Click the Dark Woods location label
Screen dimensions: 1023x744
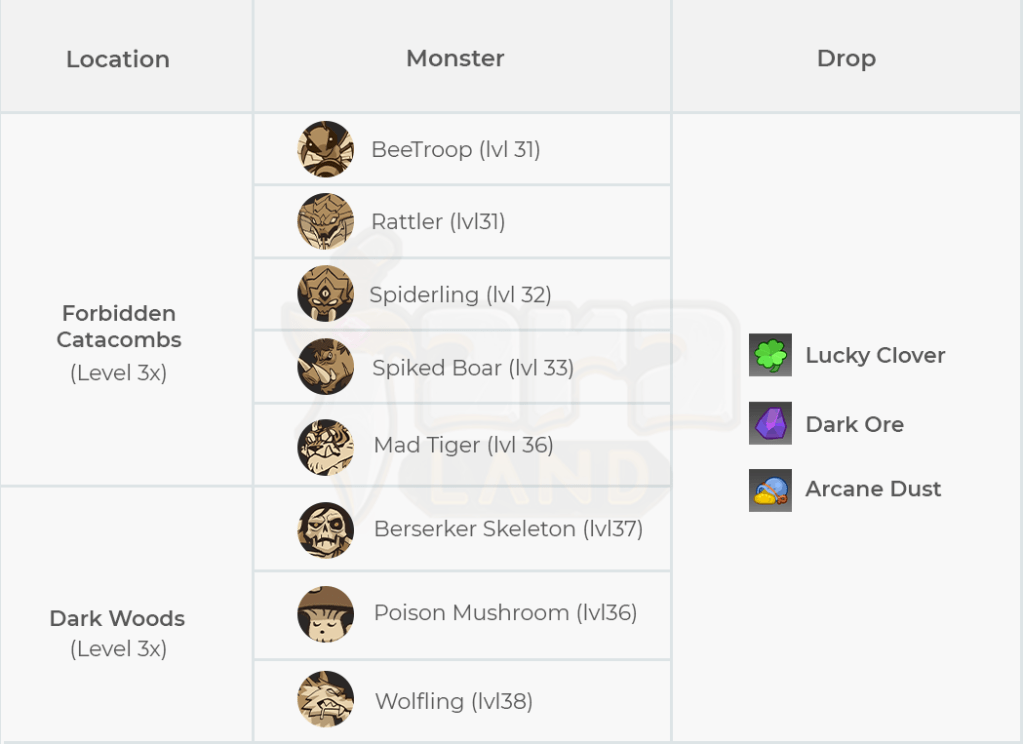(117, 618)
